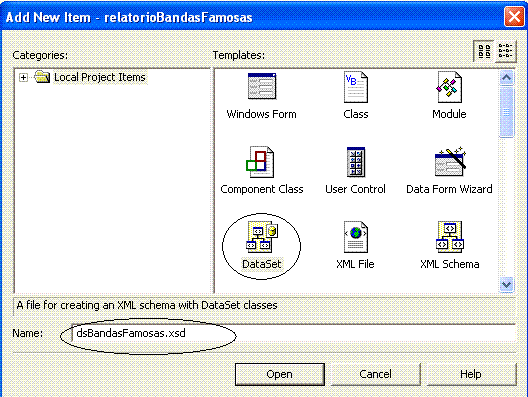Click the Cancel button
The height and width of the screenshot is (397, 528).
click(375, 374)
